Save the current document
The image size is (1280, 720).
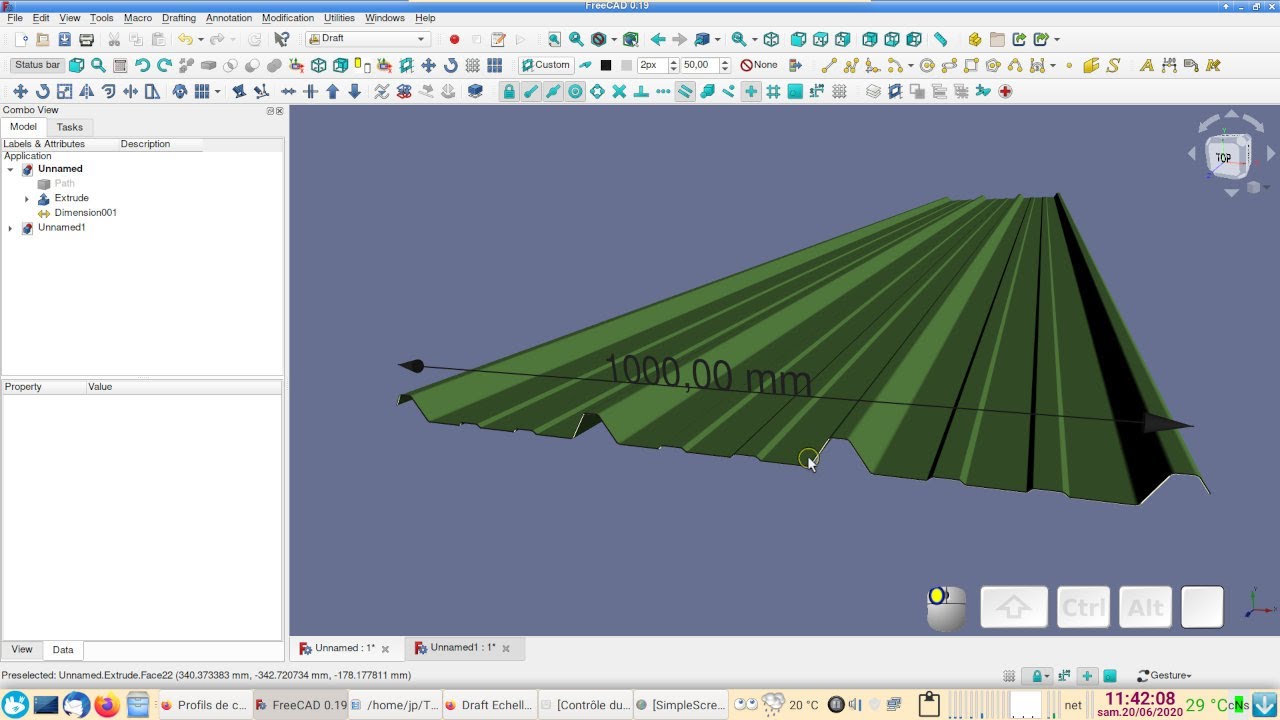click(x=64, y=39)
